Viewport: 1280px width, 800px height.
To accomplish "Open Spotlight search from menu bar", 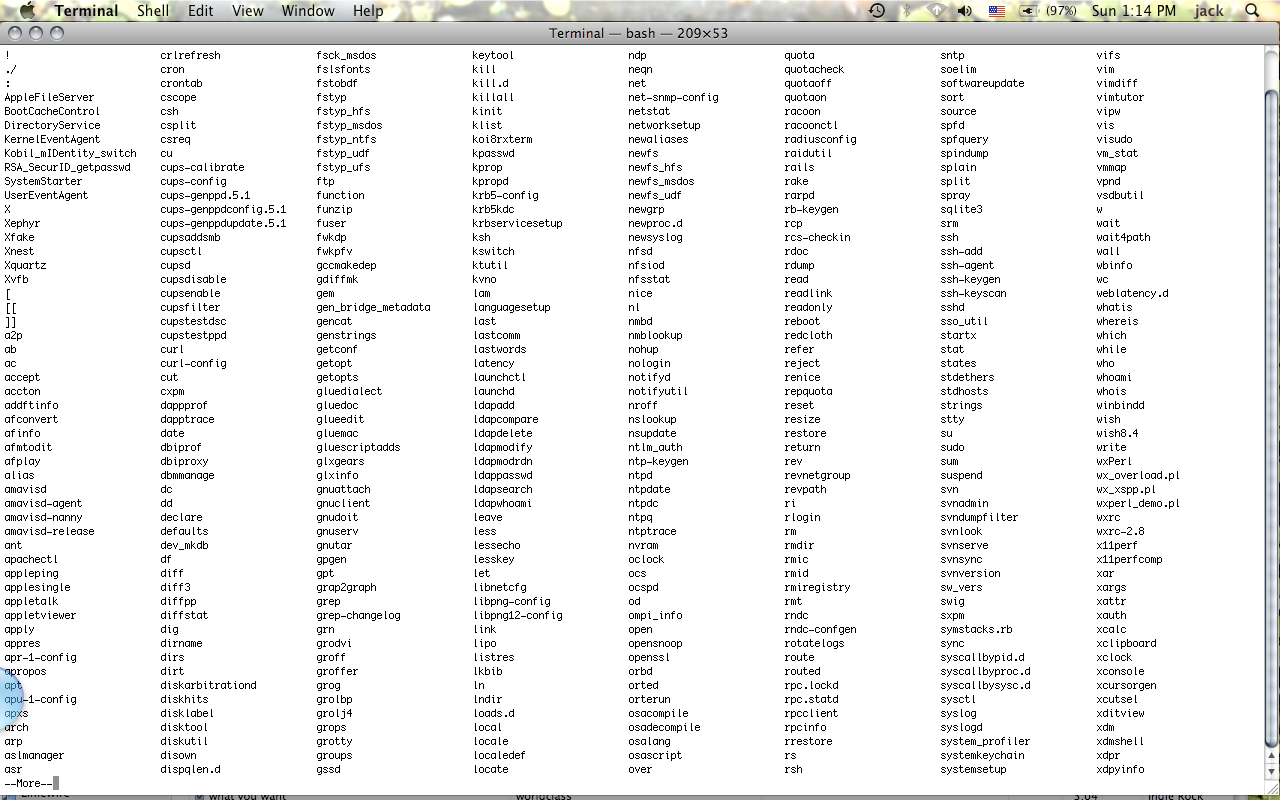I will pos(1252,11).
